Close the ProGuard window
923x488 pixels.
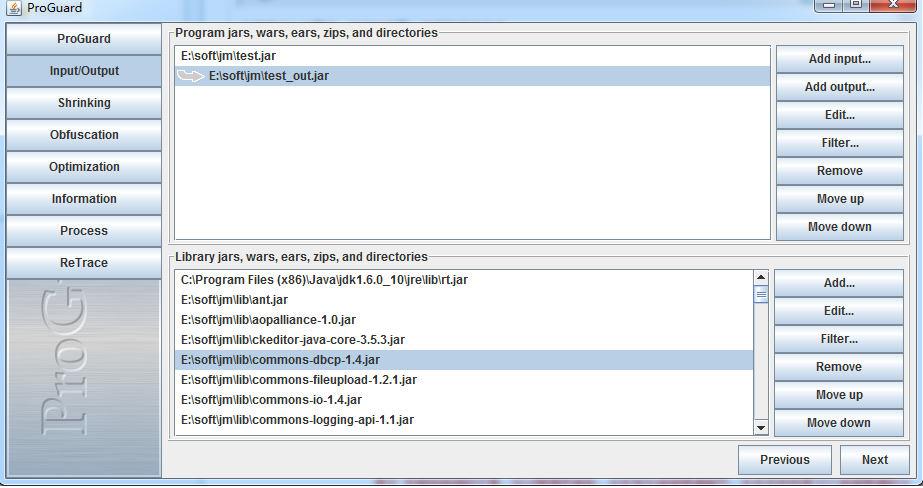tap(893, 5)
